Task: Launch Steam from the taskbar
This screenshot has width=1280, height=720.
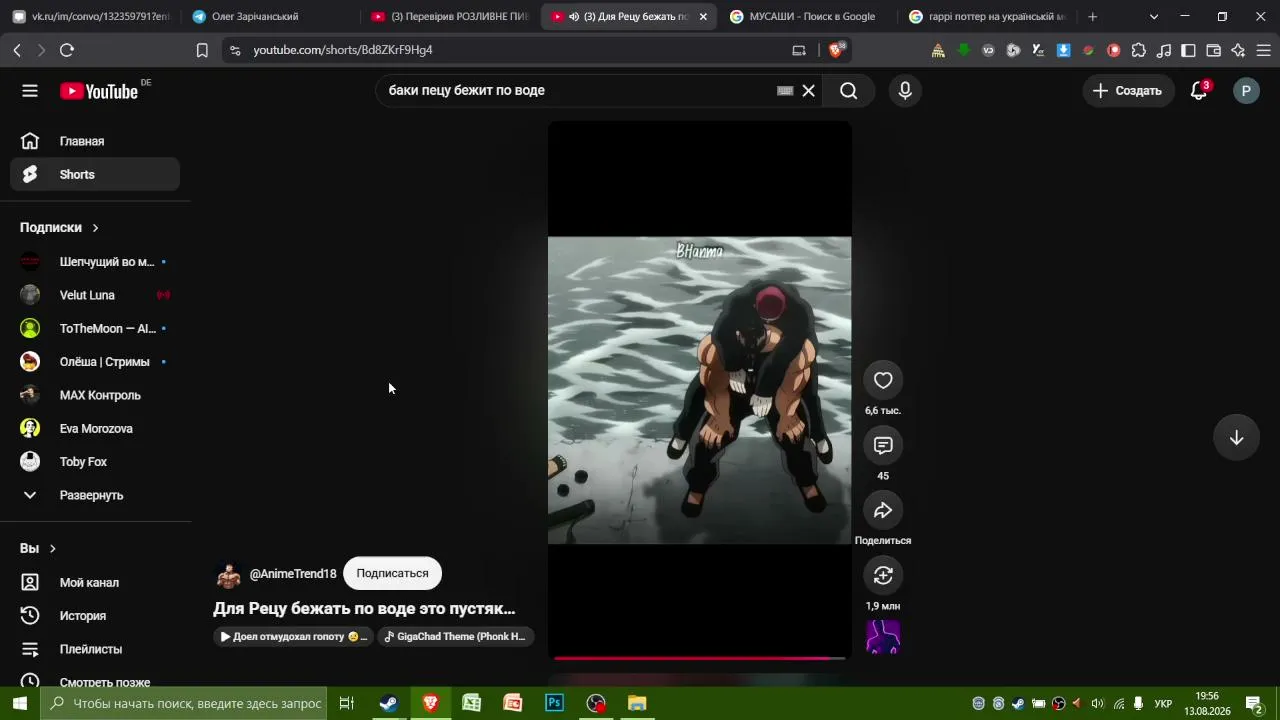Action: 389,703
